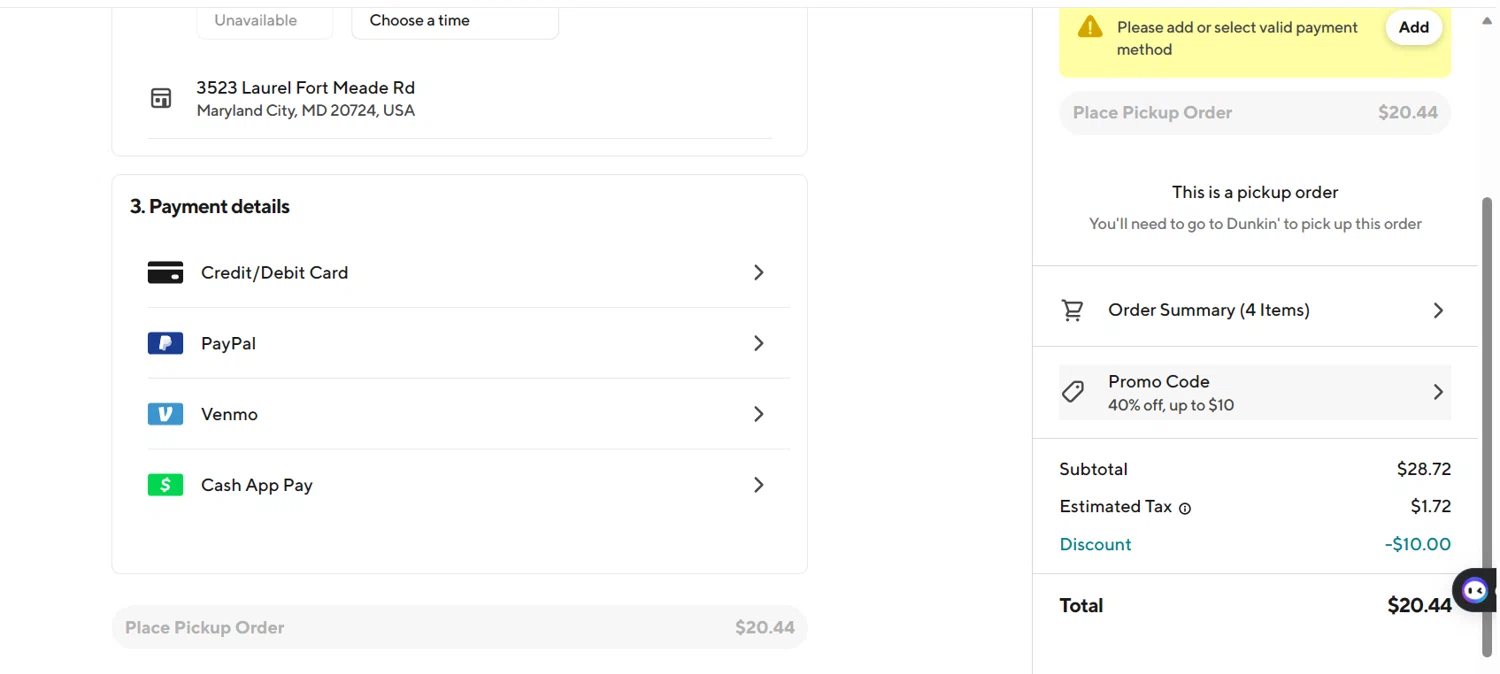Click the store building icon
1500x674 pixels.
pyautogui.click(x=161, y=98)
